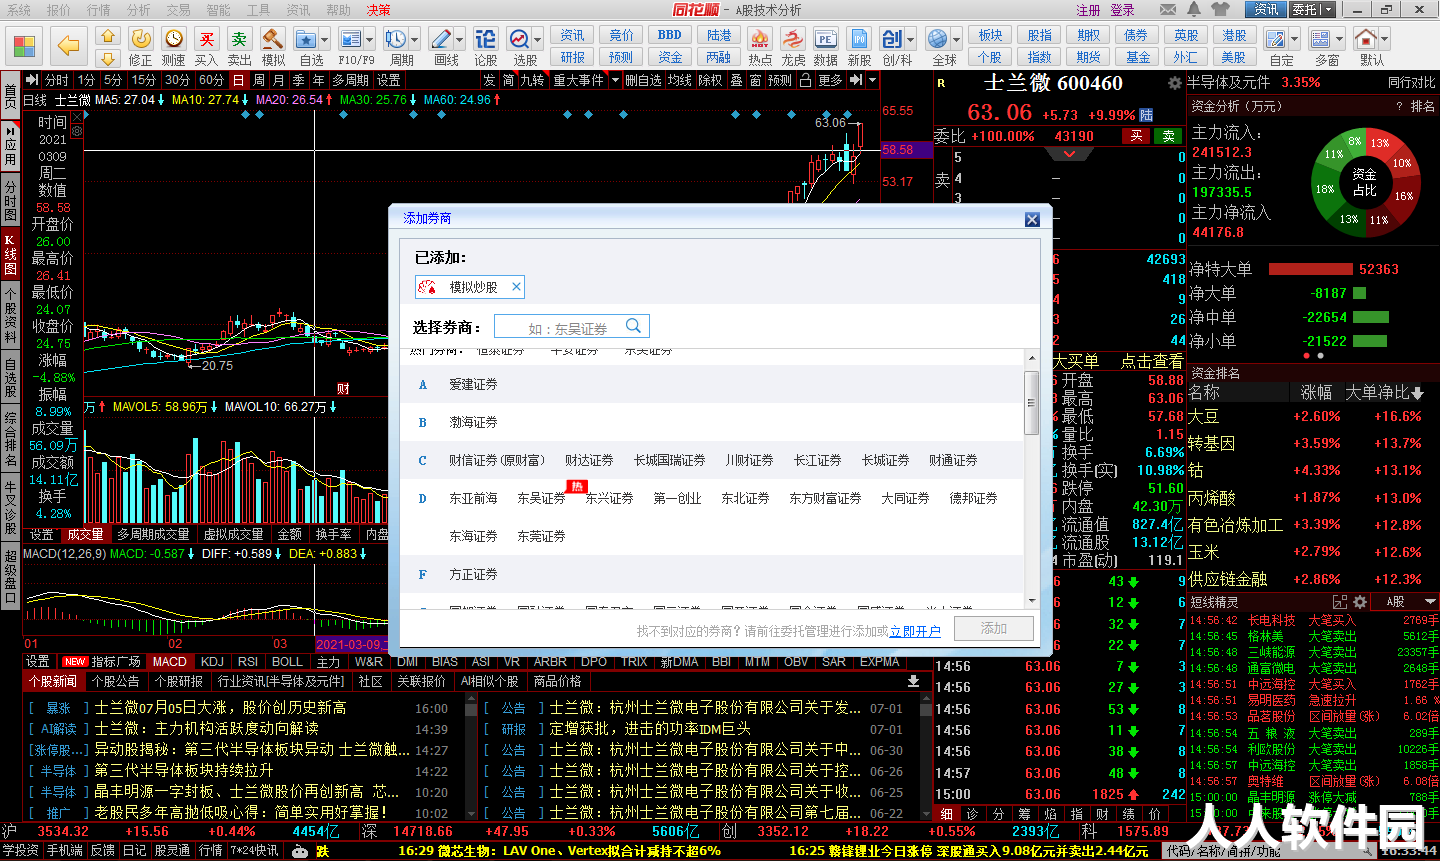Click the 选择券商 search input field

coord(571,327)
